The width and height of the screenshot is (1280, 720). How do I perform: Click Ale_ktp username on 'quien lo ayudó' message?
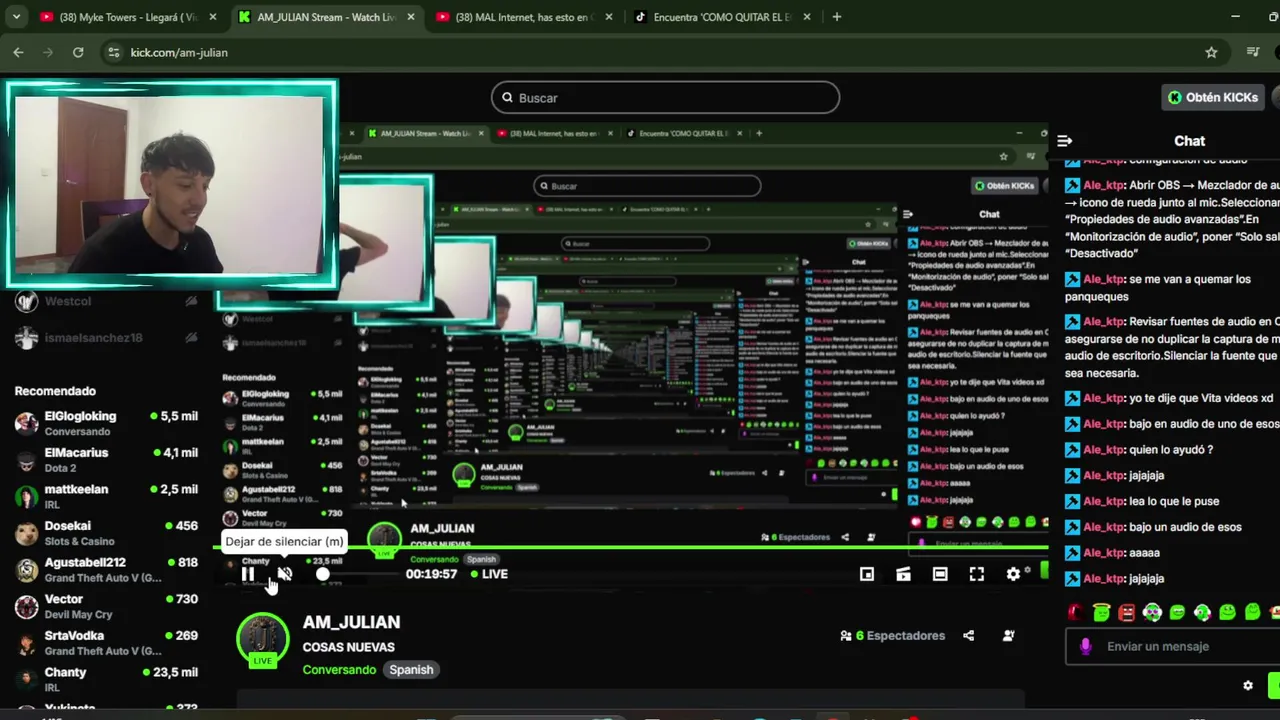[x=1104, y=450]
